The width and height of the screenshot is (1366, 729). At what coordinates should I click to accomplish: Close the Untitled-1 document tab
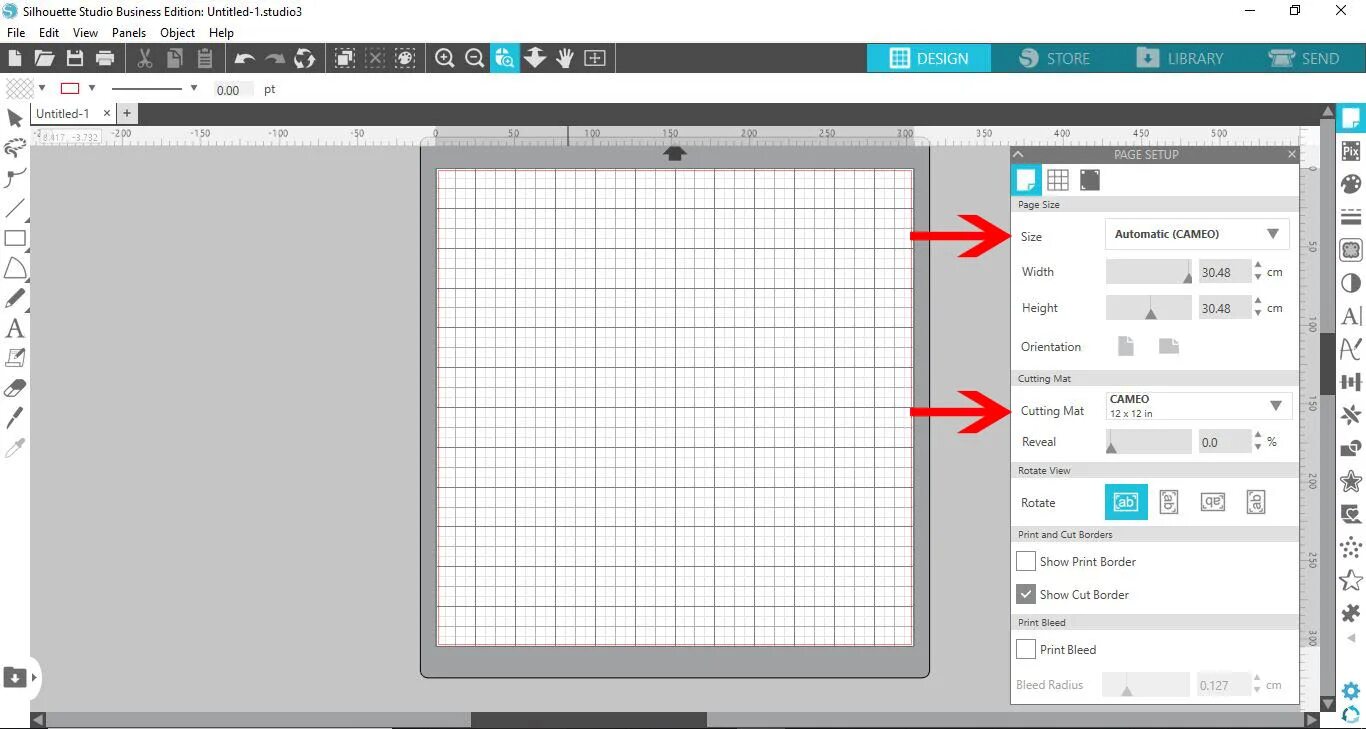107,114
